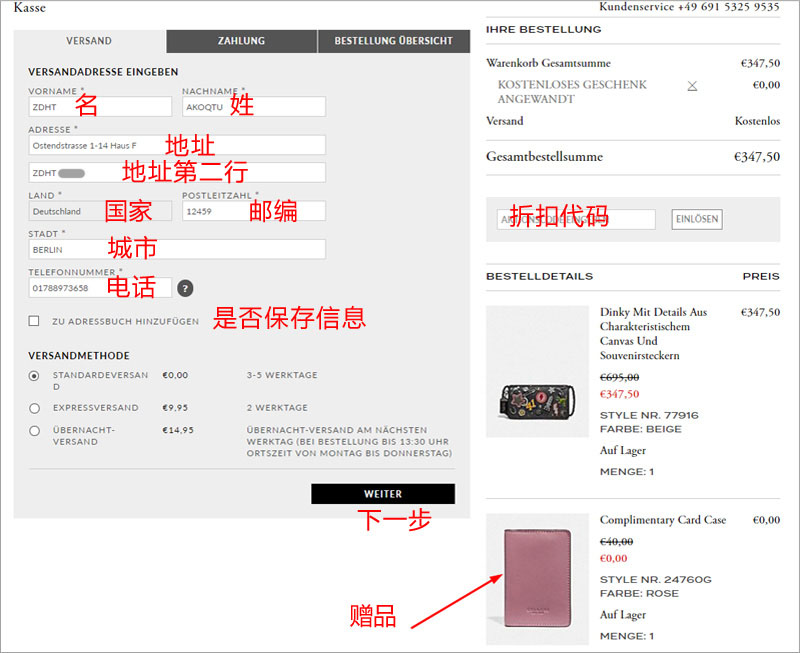
Task: Edit the first Adresse line field
Action: (x=177, y=145)
